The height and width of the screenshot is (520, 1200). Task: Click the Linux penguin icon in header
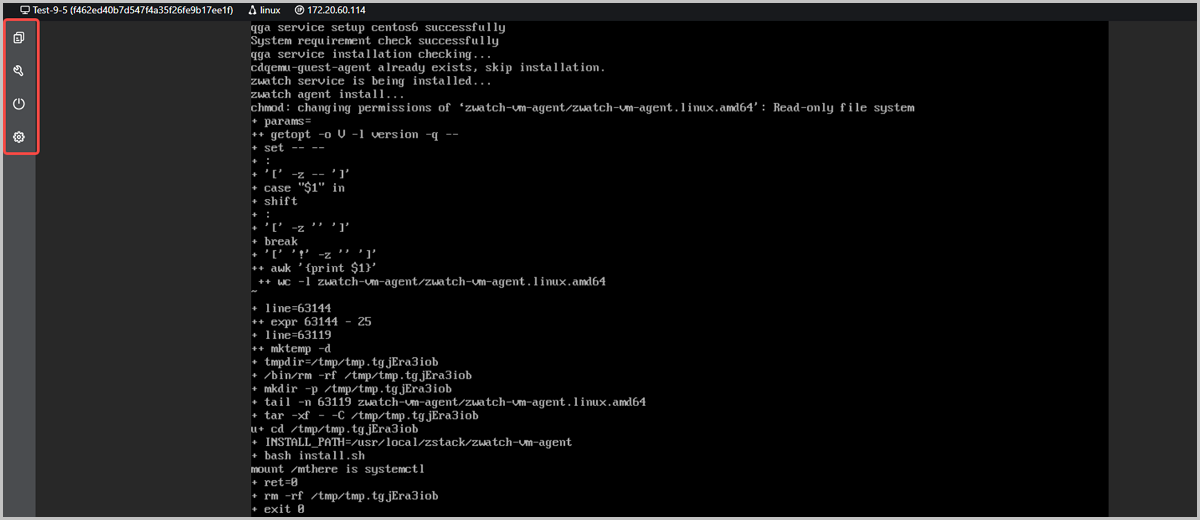point(252,9)
